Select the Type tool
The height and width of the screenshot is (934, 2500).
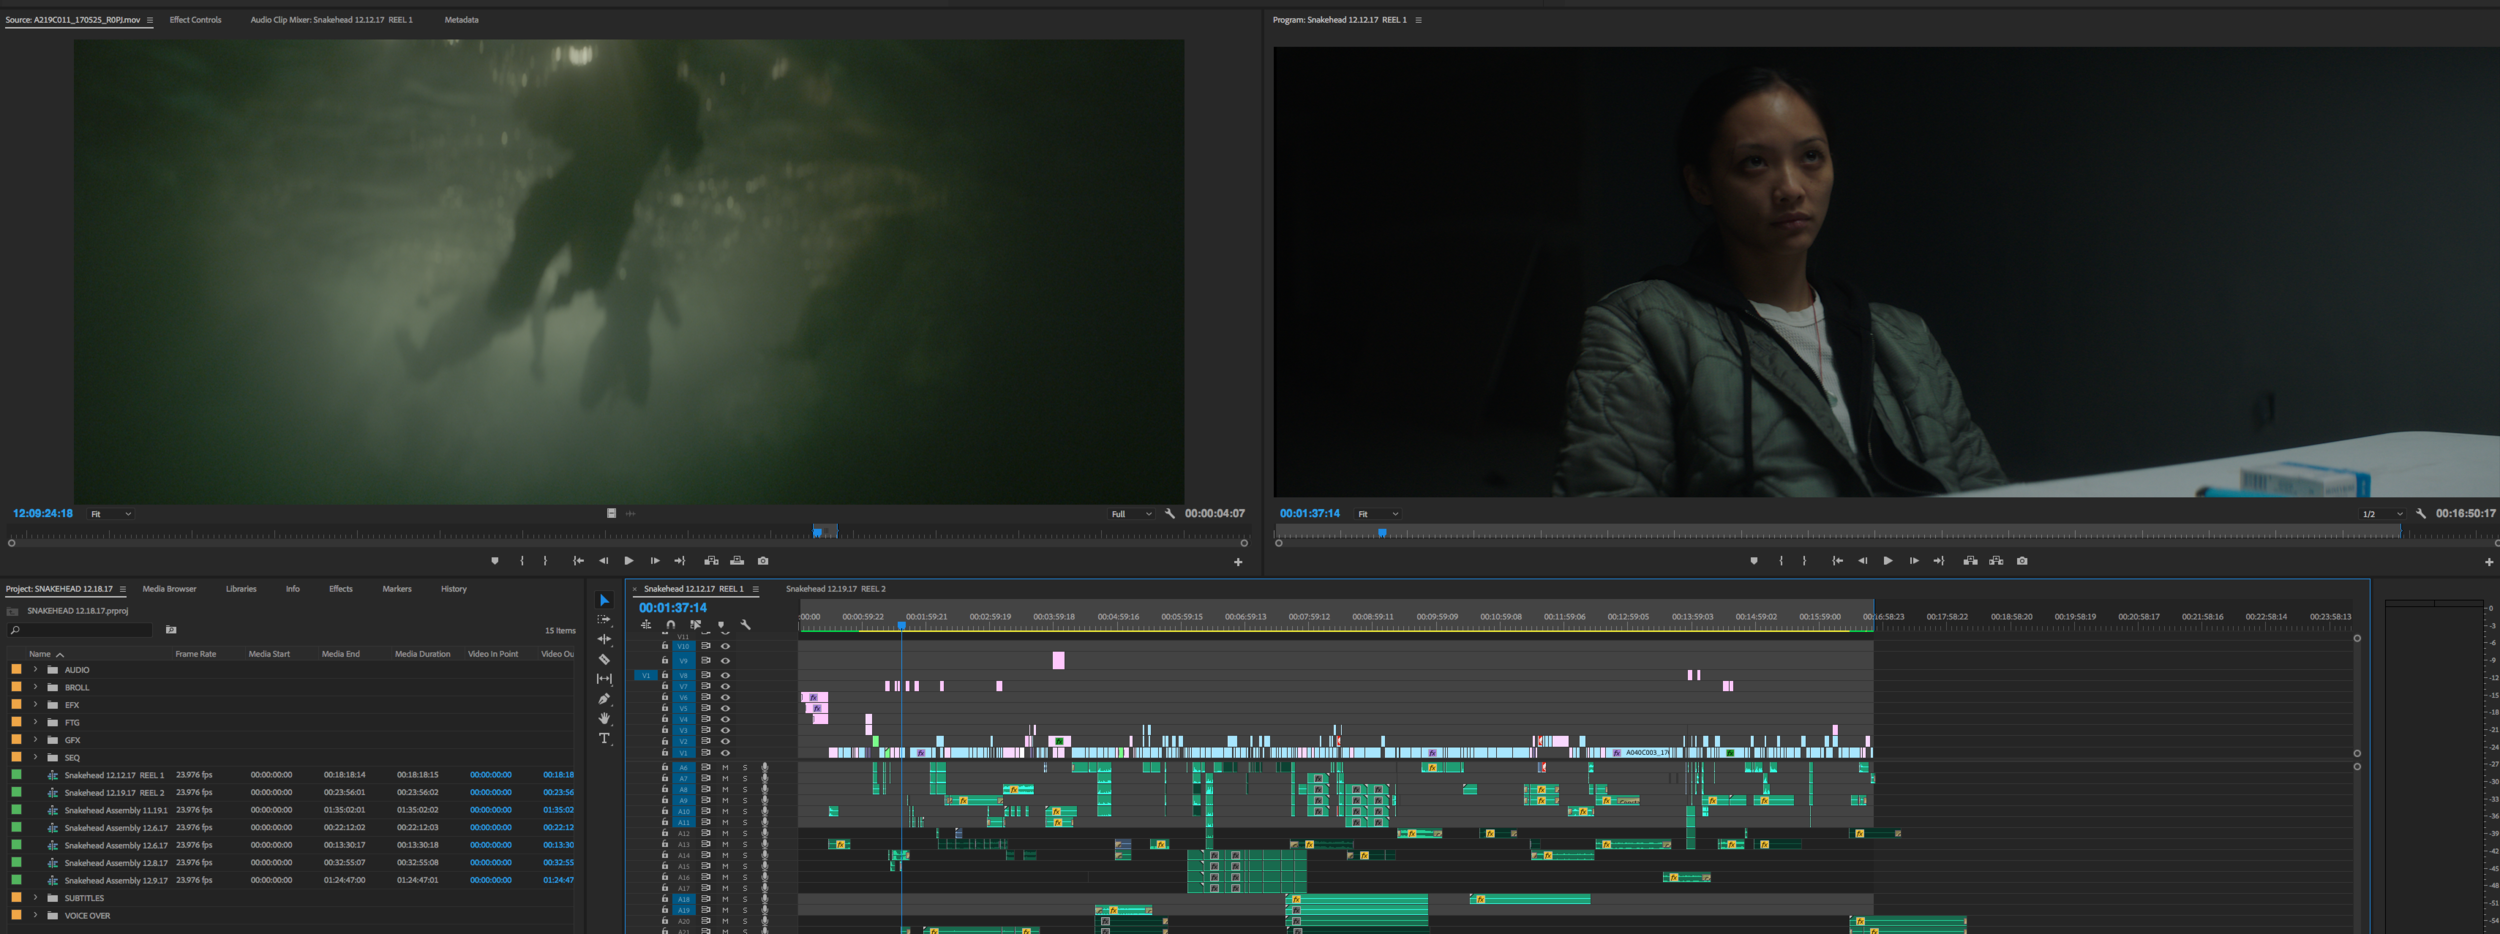point(604,738)
